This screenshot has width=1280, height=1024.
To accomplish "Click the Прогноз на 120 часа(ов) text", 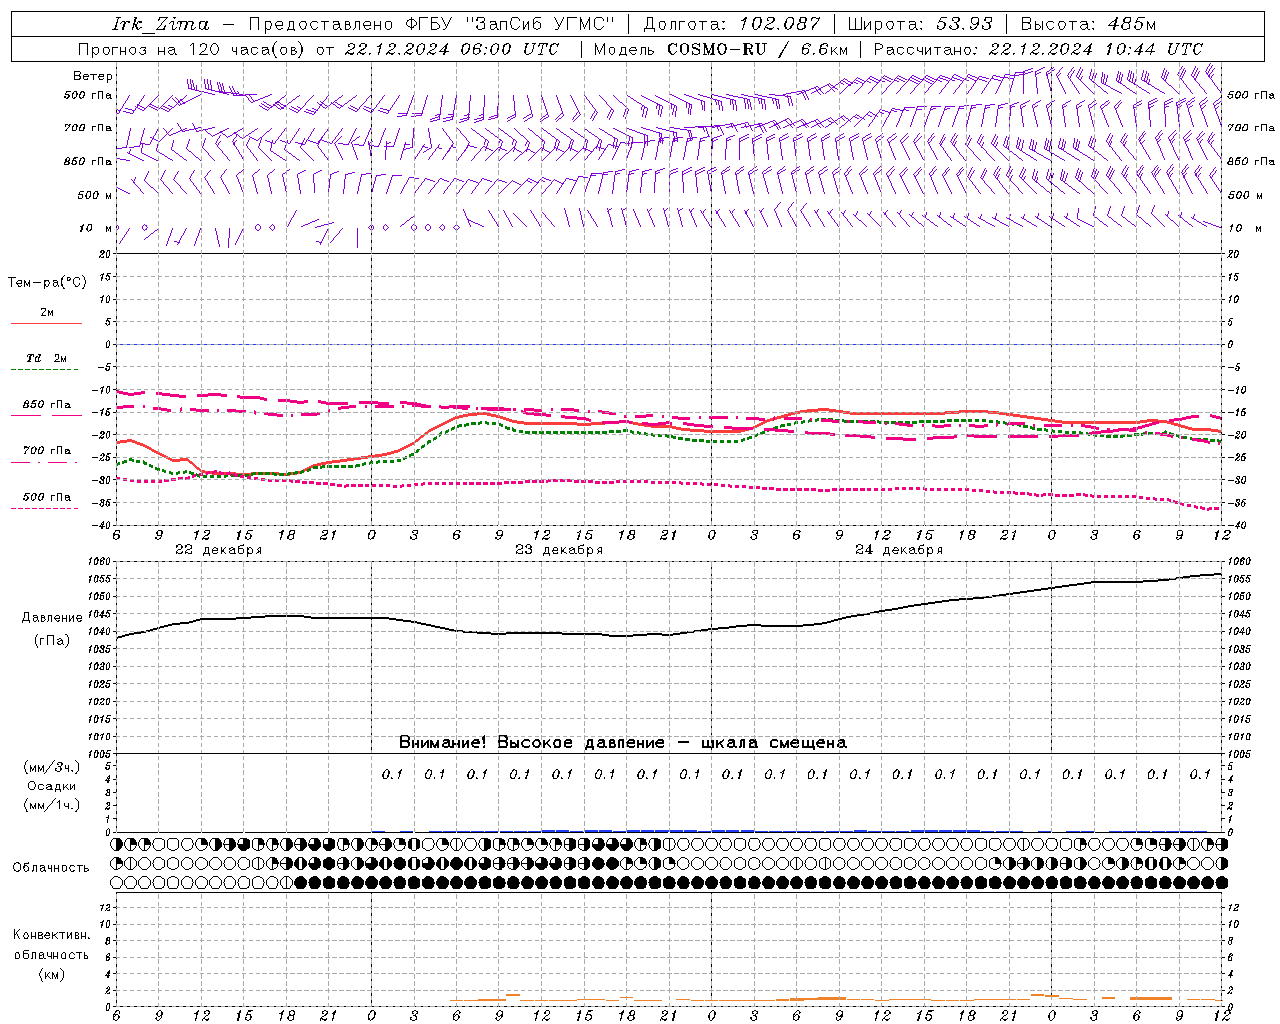I will (193, 49).
